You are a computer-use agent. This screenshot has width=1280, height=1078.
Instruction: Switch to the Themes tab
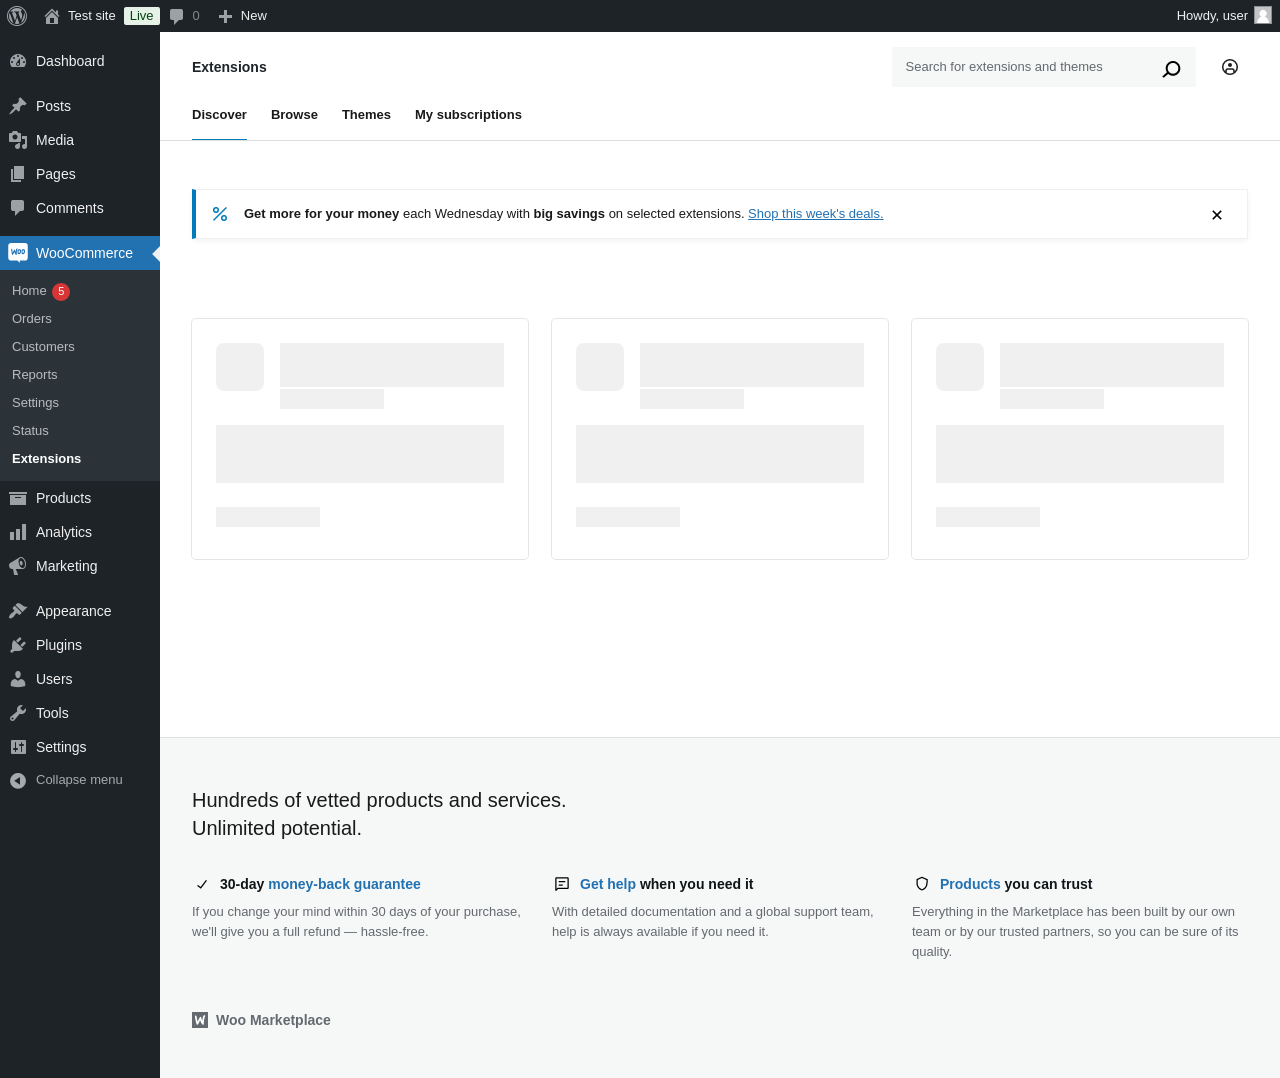366,115
